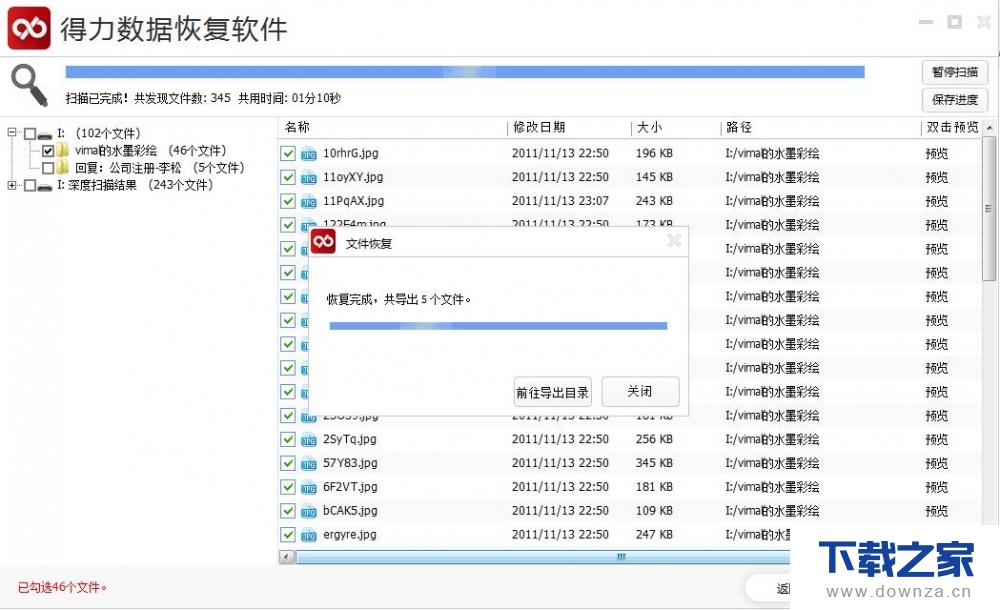The width and height of the screenshot is (1000, 610).
Task: Click the vertical scrollbar up arrow
Action: point(989,128)
